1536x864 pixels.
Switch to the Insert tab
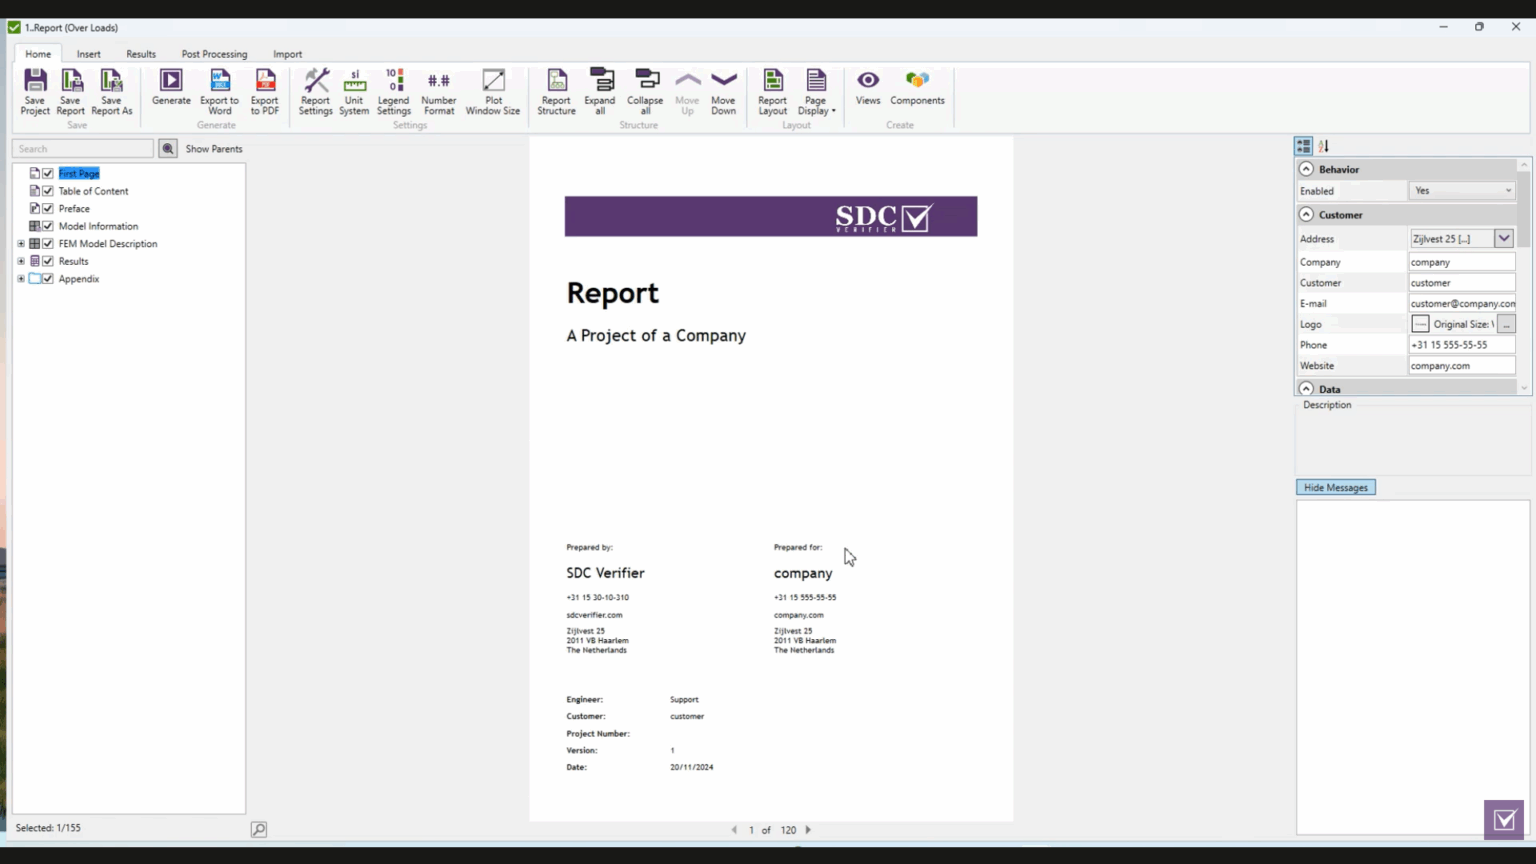pos(88,54)
